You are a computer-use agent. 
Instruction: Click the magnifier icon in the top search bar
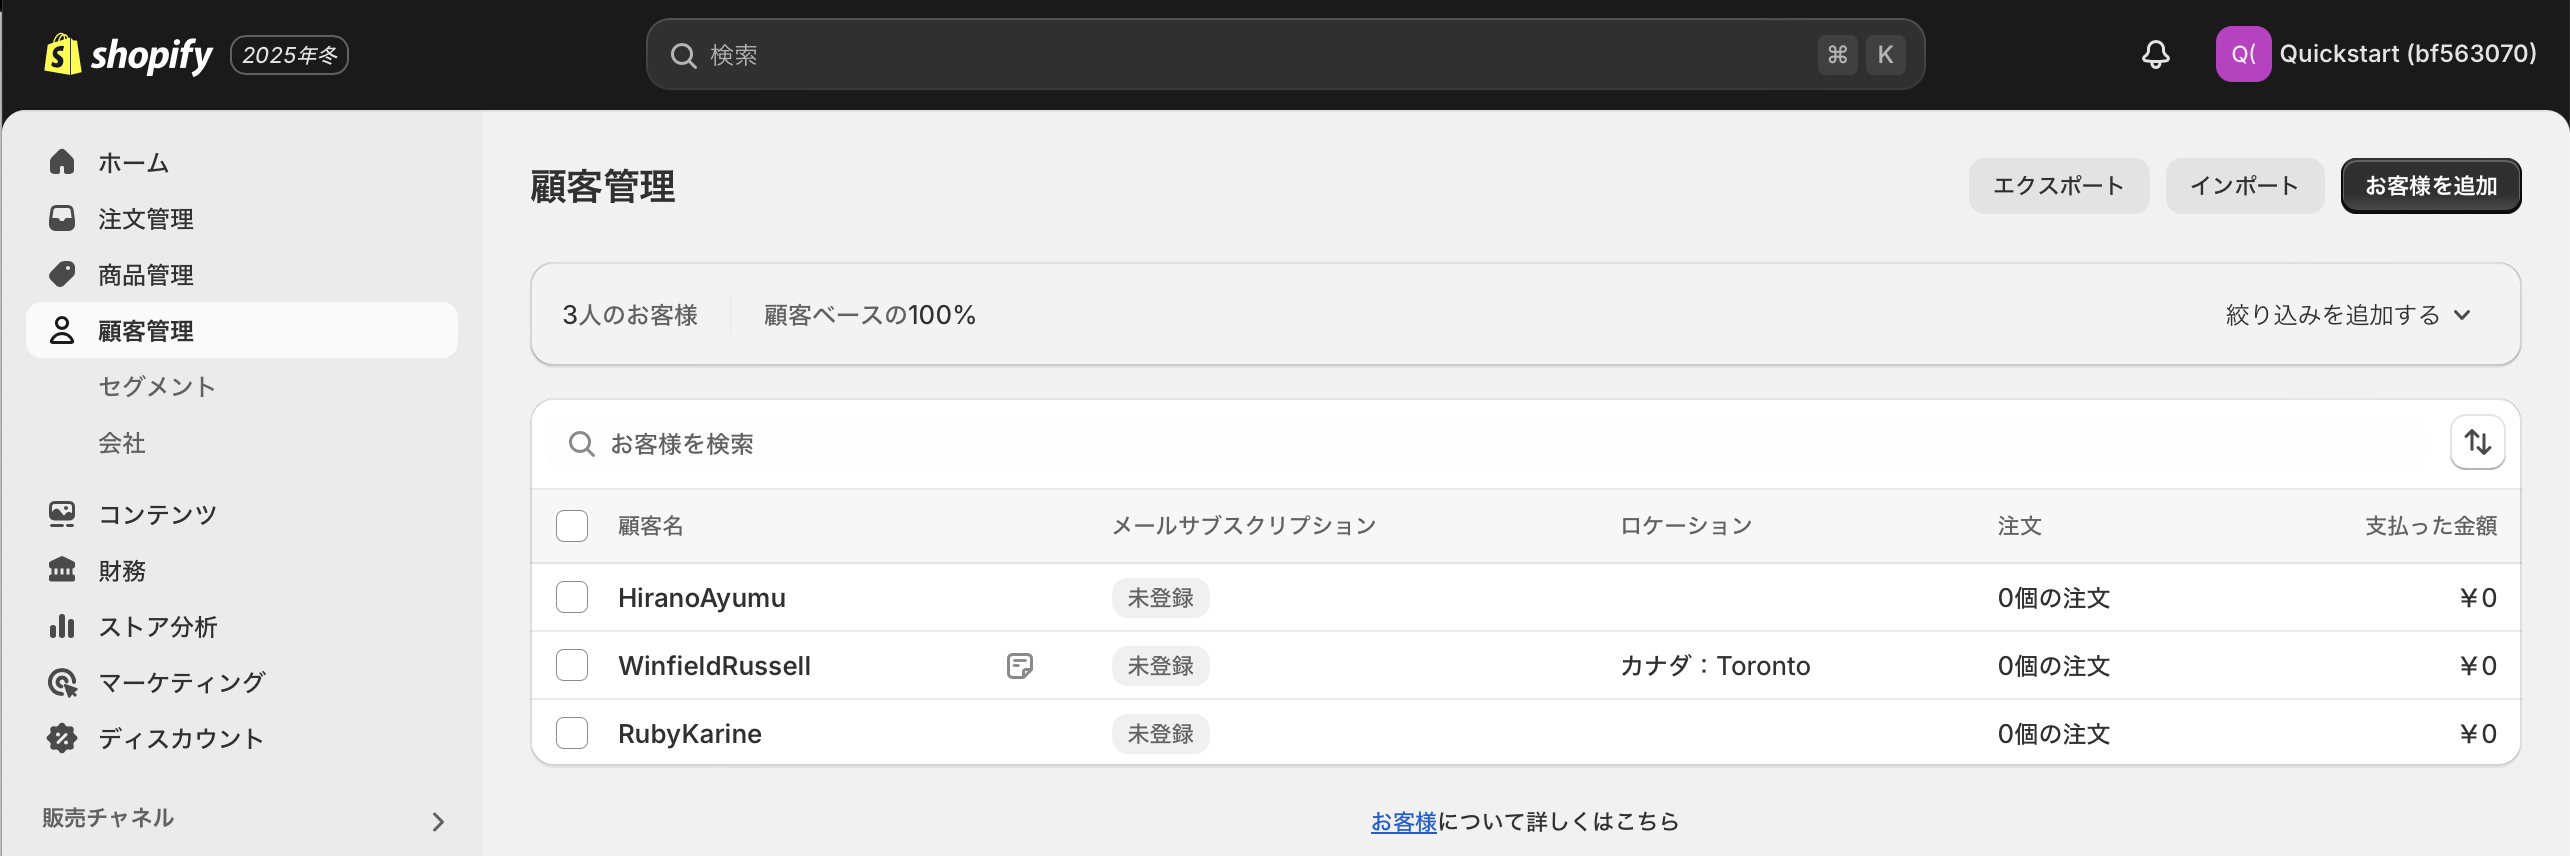click(x=683, y=55)
